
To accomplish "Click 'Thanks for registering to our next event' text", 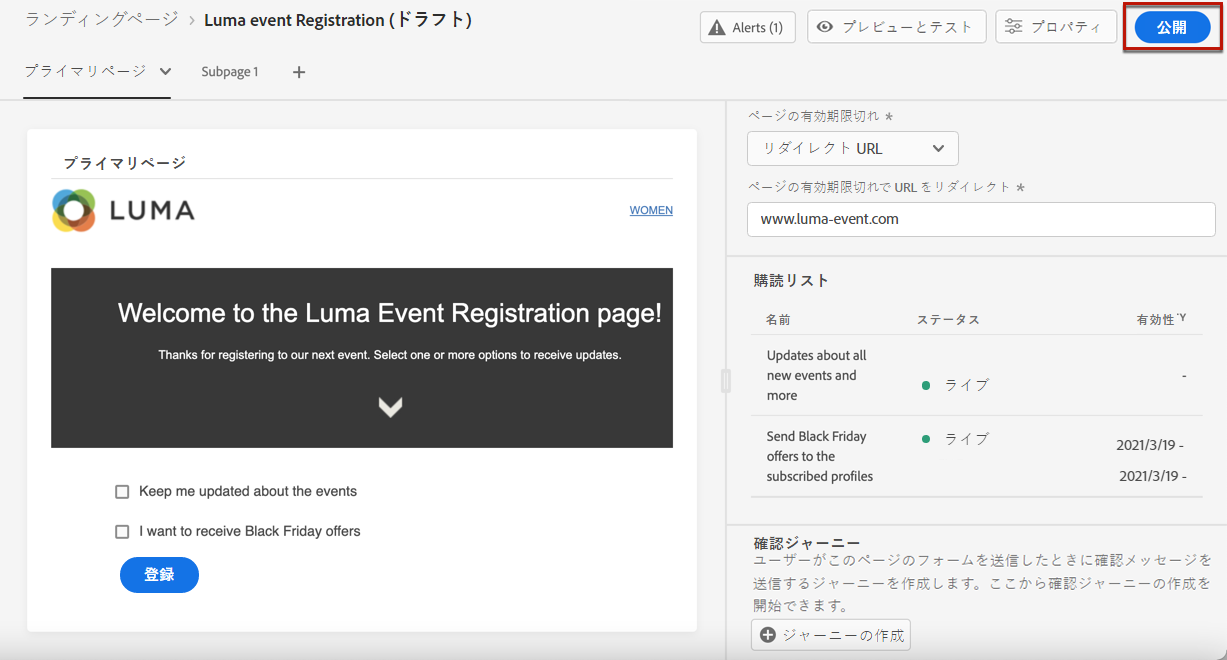I will (x=390, y=355).
